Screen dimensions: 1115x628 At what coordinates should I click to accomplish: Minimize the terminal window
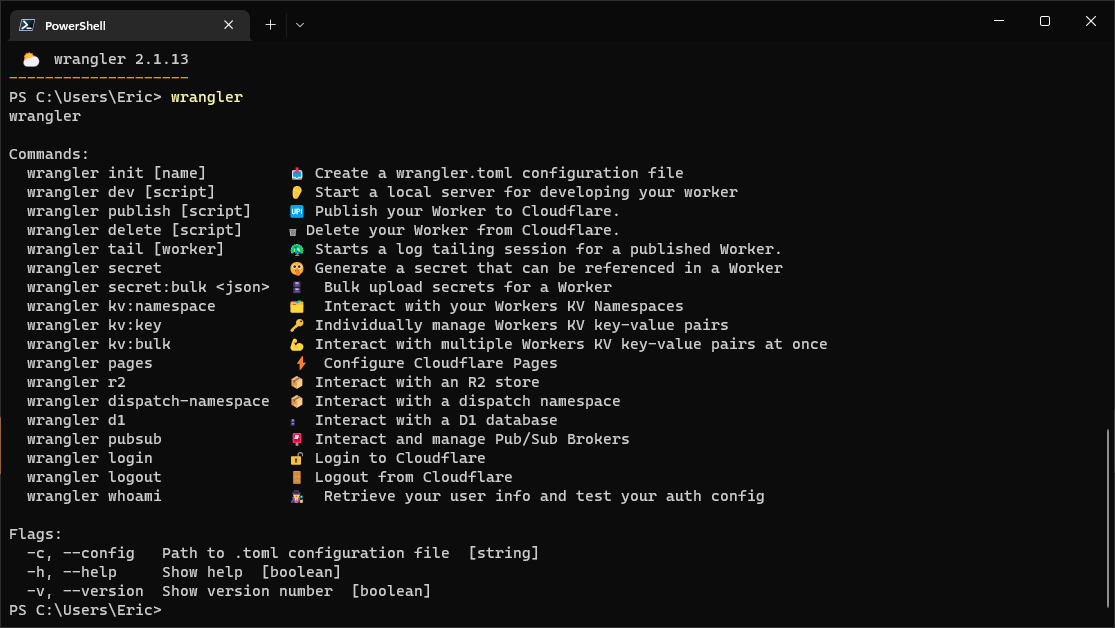coord(998,21)
